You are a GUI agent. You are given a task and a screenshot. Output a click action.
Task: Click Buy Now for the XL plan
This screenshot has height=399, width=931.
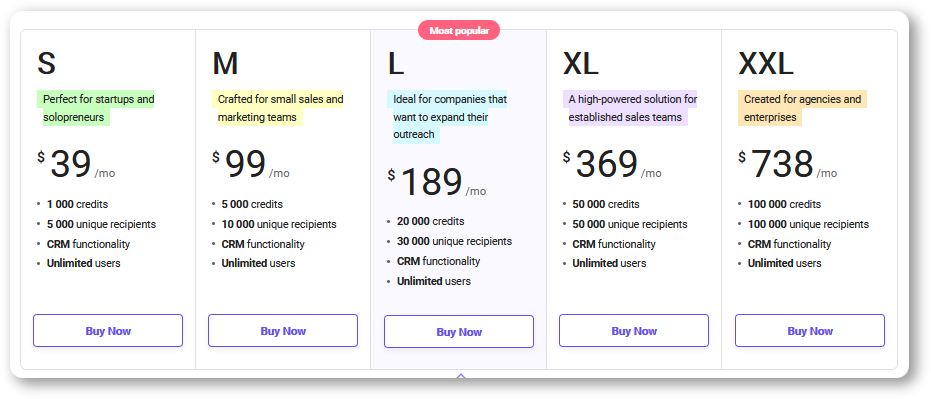634,331
